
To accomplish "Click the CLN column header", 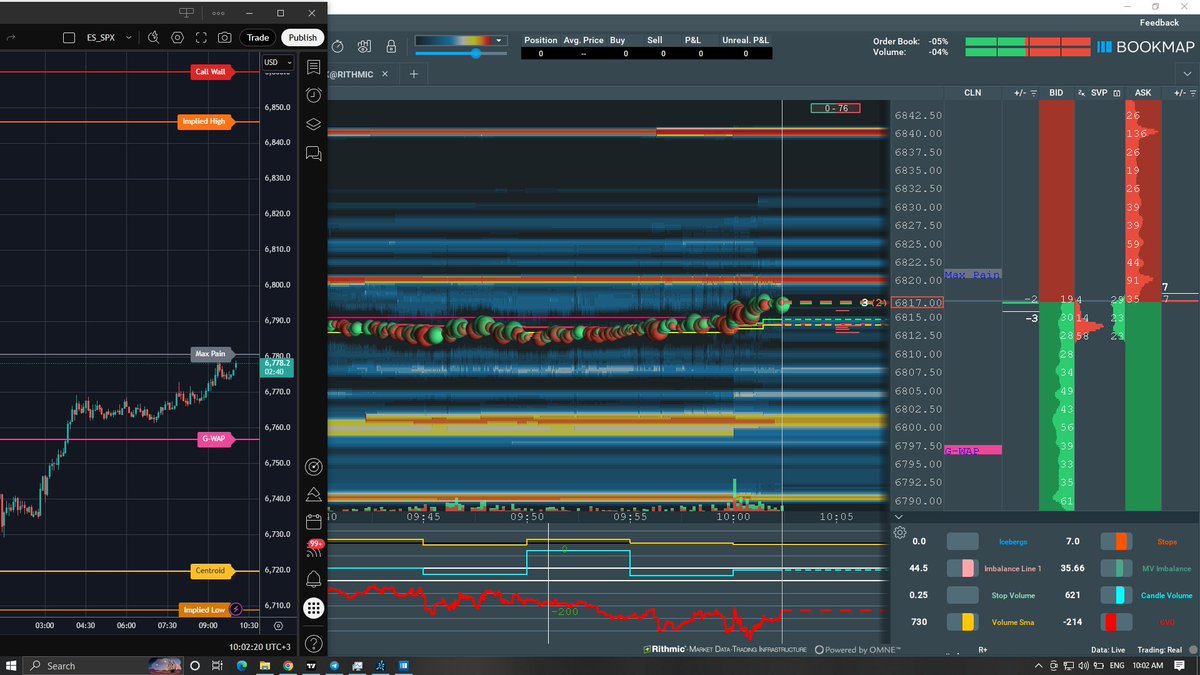I will 972,92.
